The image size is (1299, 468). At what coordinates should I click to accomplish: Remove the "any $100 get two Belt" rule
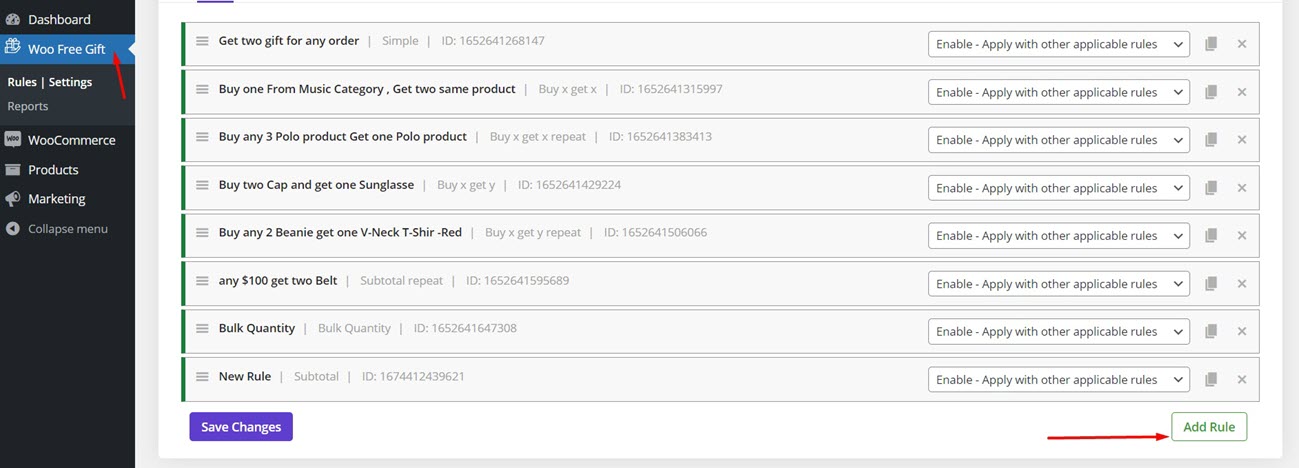click(1242, 283)
